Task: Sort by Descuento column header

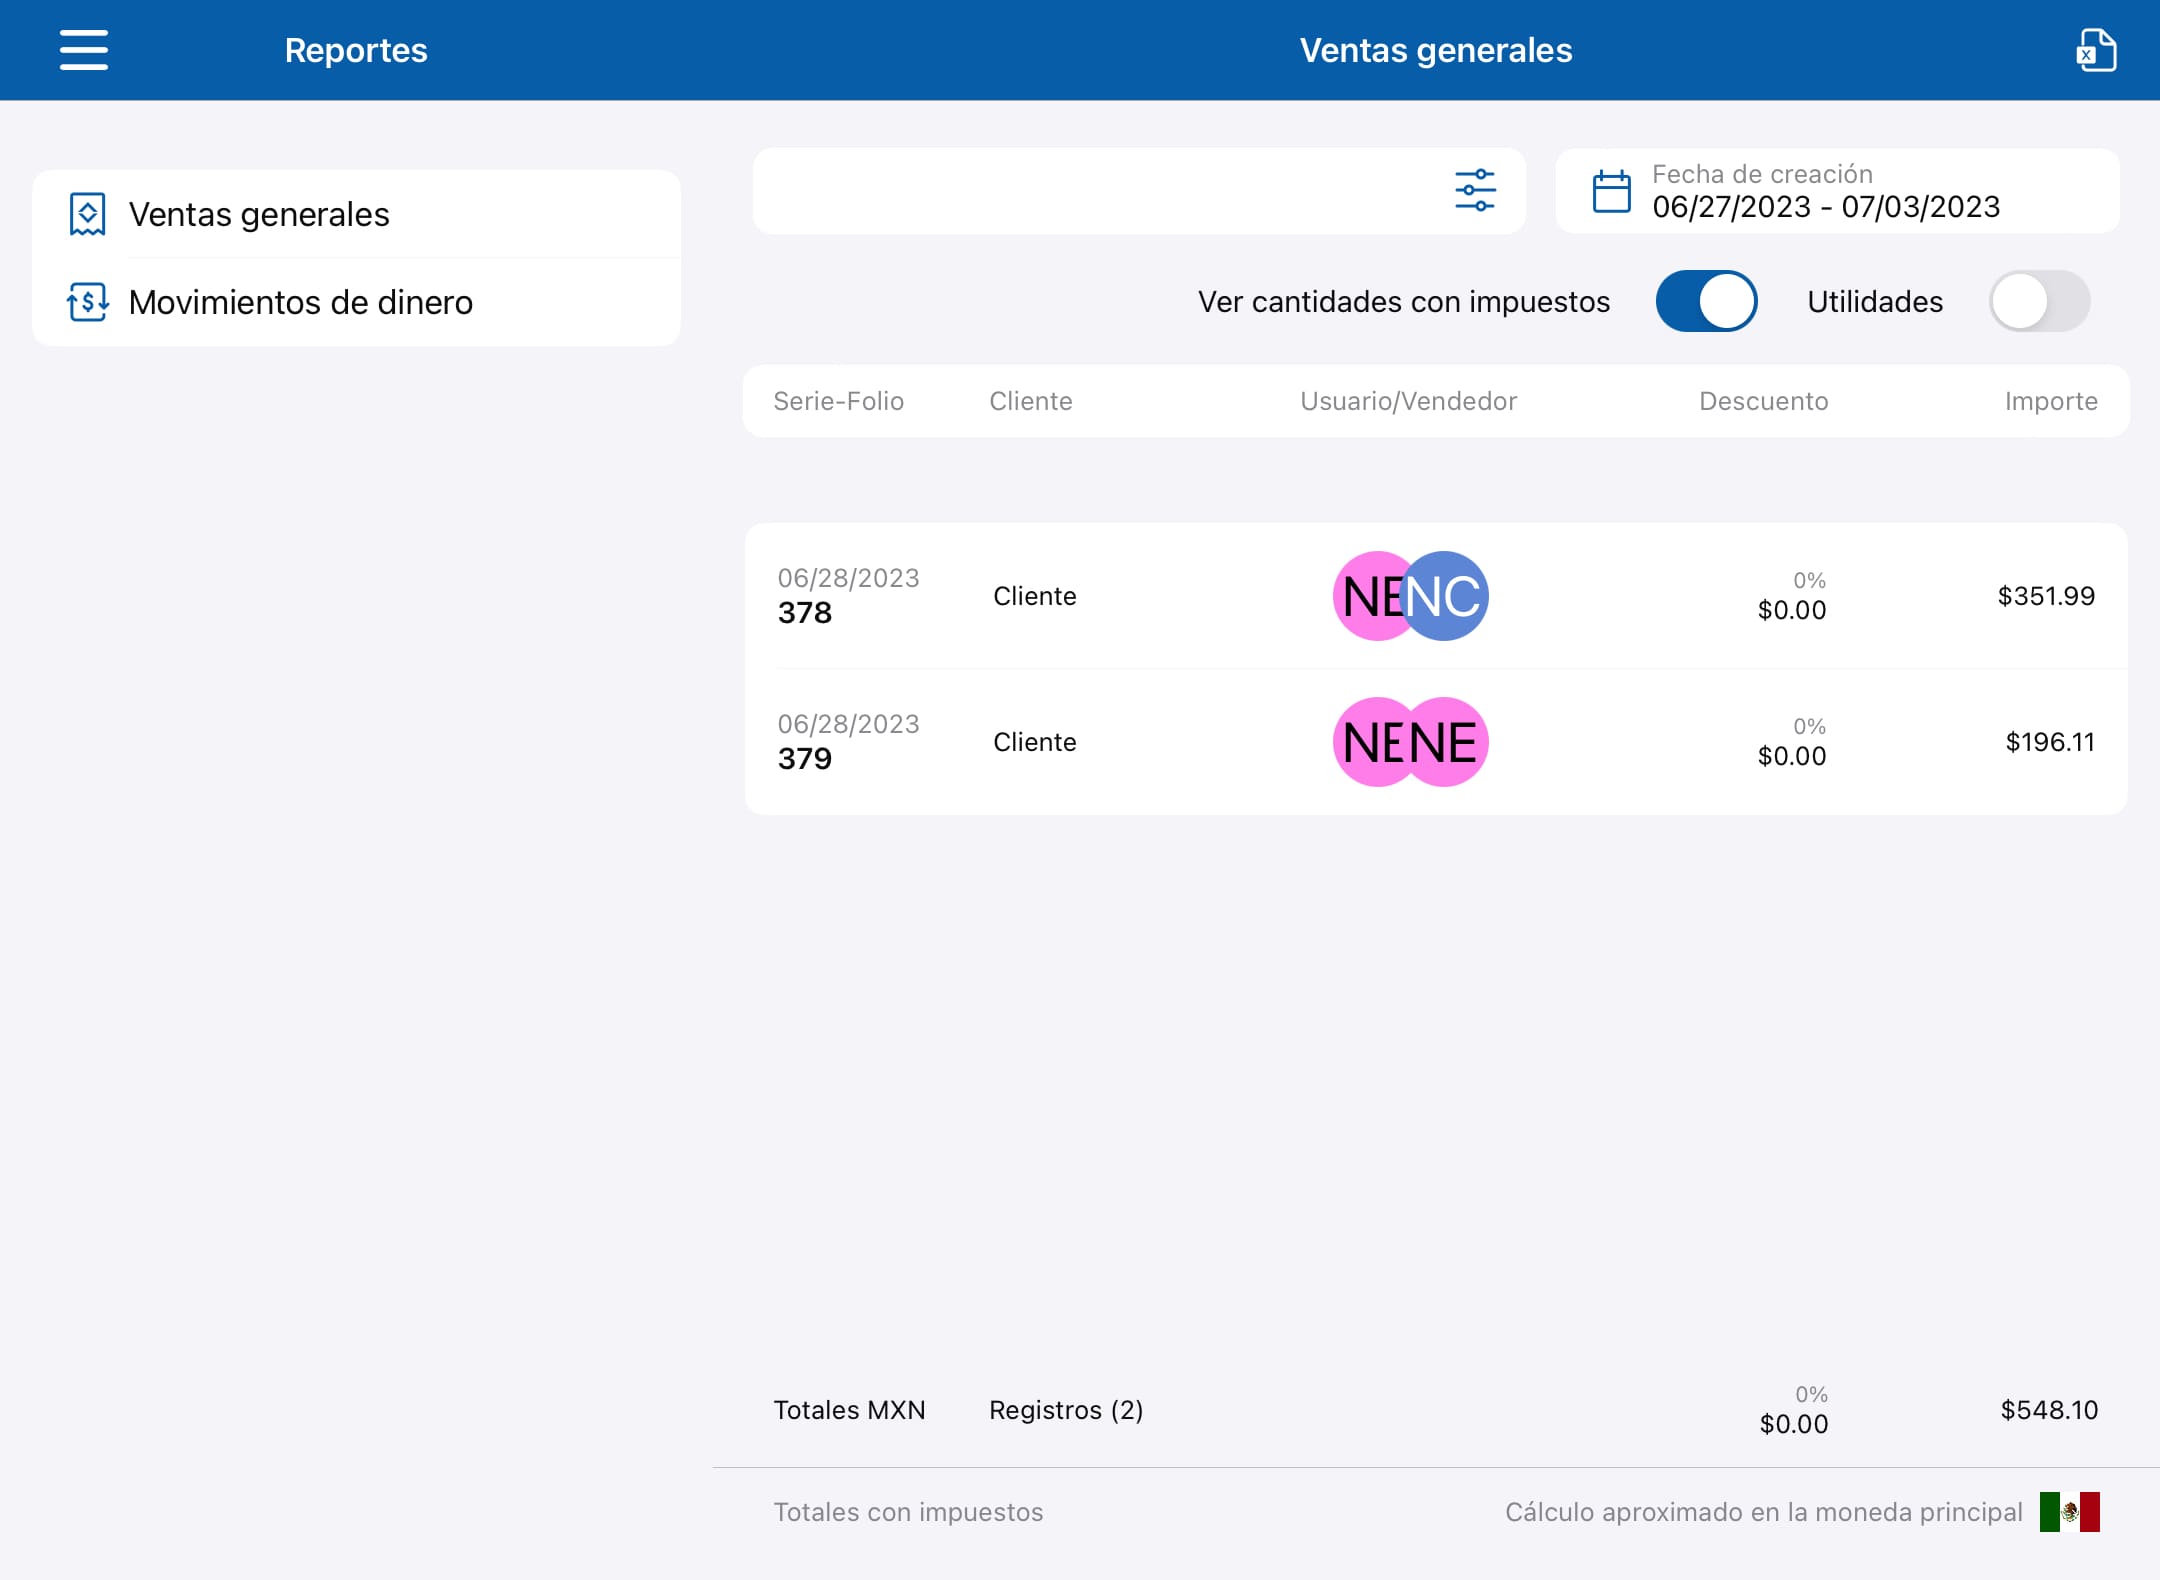Action: [1763, 401]
